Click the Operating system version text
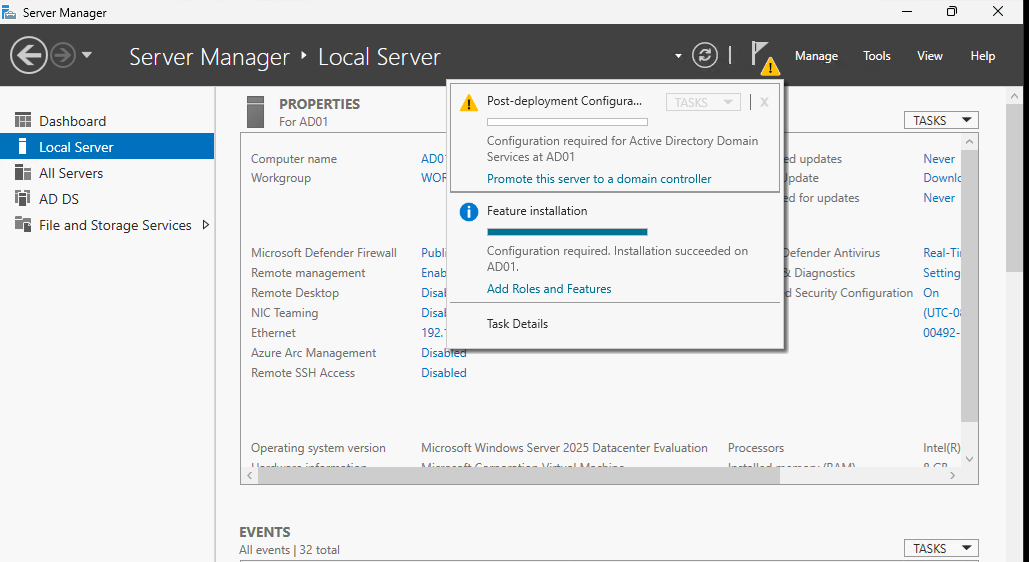 coord(318,448)
